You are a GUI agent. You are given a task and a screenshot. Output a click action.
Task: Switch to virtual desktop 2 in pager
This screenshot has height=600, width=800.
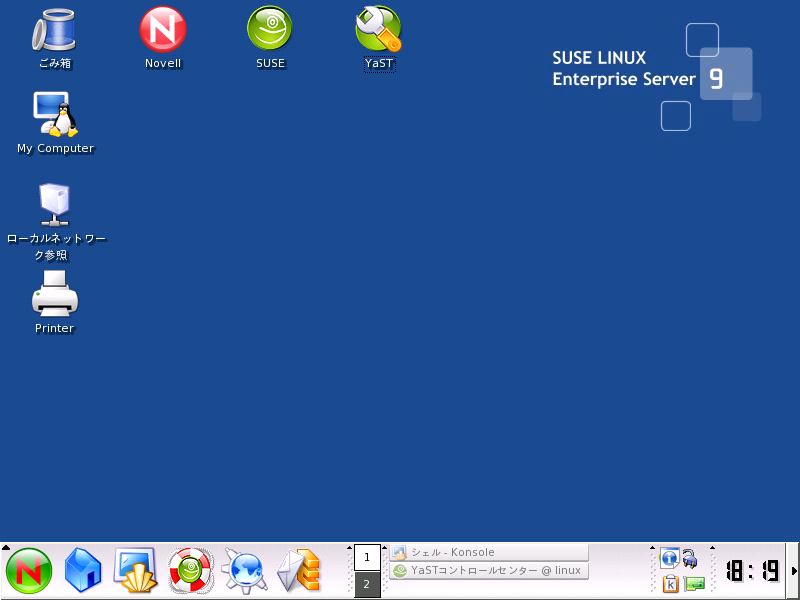pyautogui.click(x=367, y=584)
